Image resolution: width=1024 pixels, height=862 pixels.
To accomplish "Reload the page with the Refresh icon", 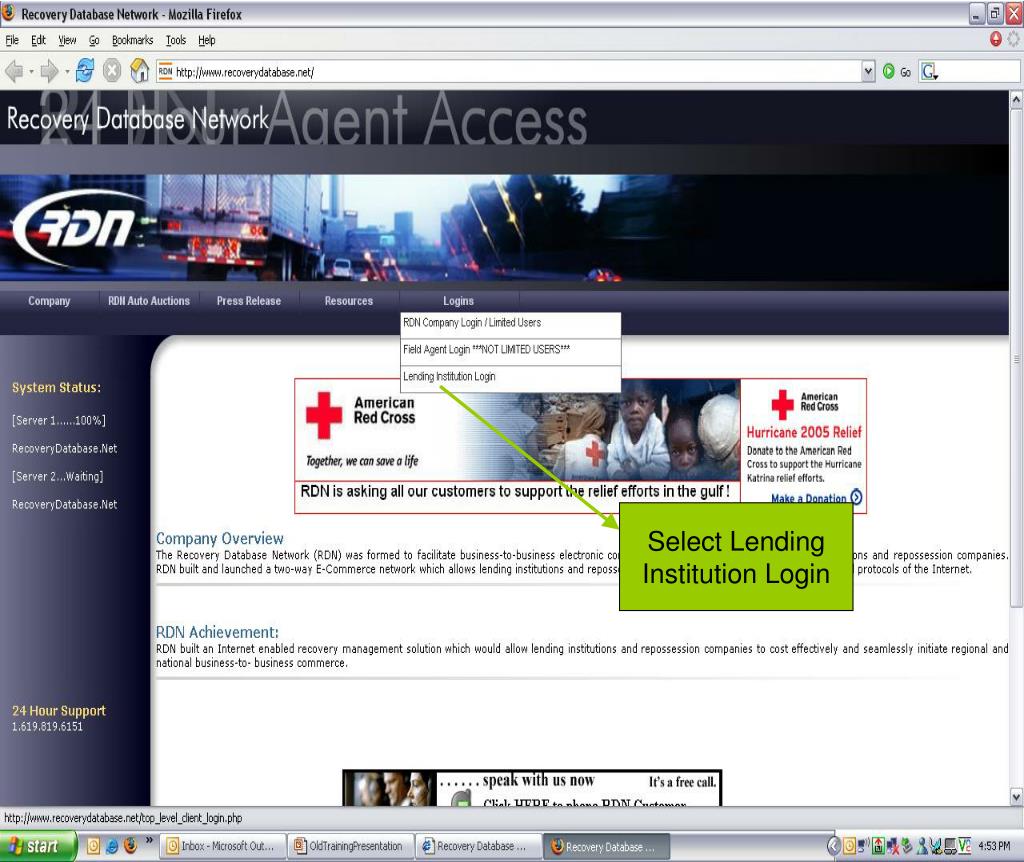I will point(85,71).
